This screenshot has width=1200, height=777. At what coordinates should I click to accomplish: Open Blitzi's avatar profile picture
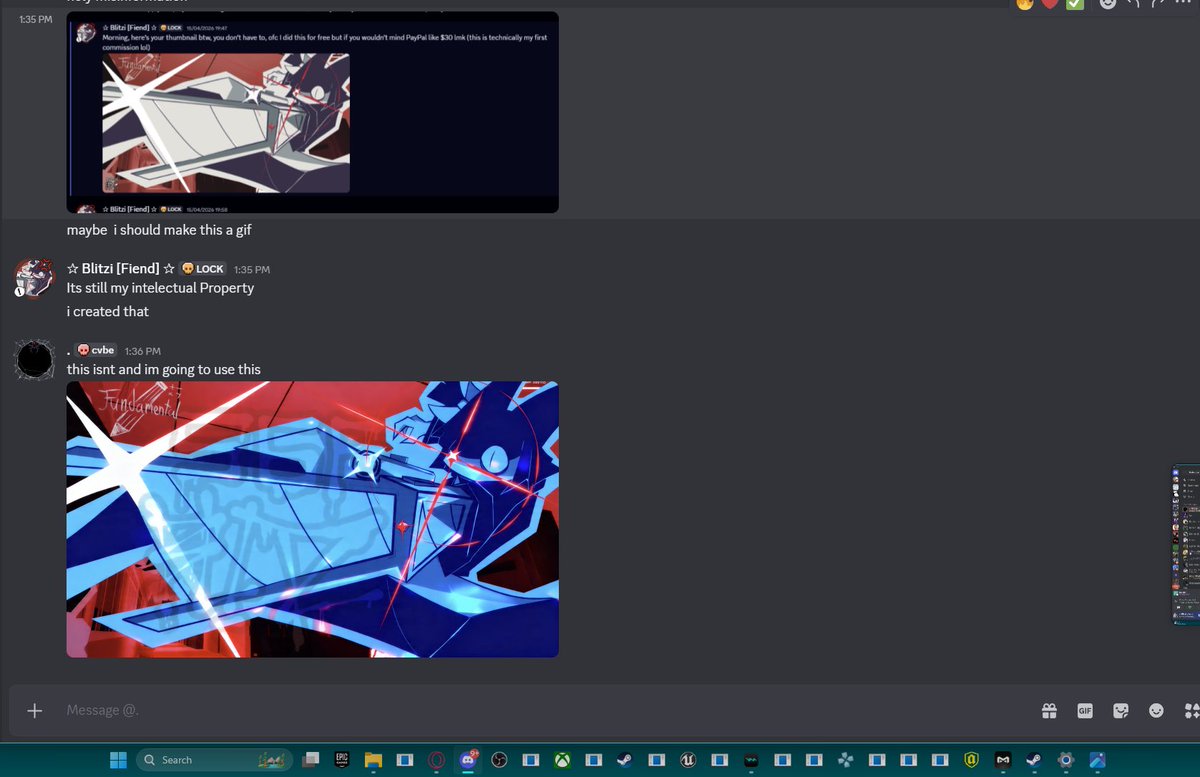click(34, 277)
